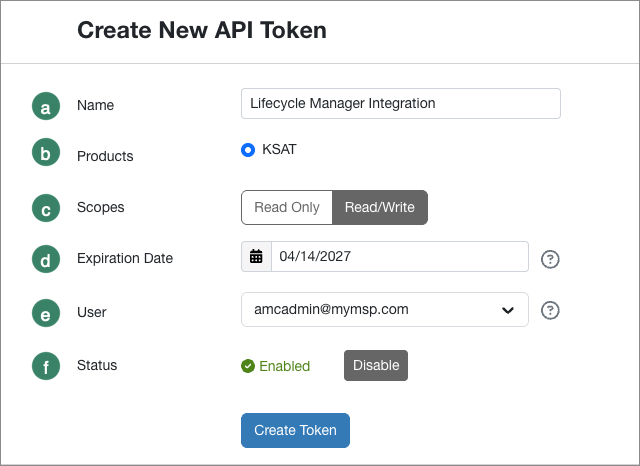Click the calendar icon beside Expiration Date
Image resolution: width=640 pixels, height=466 pixels.
click(256, 256)
